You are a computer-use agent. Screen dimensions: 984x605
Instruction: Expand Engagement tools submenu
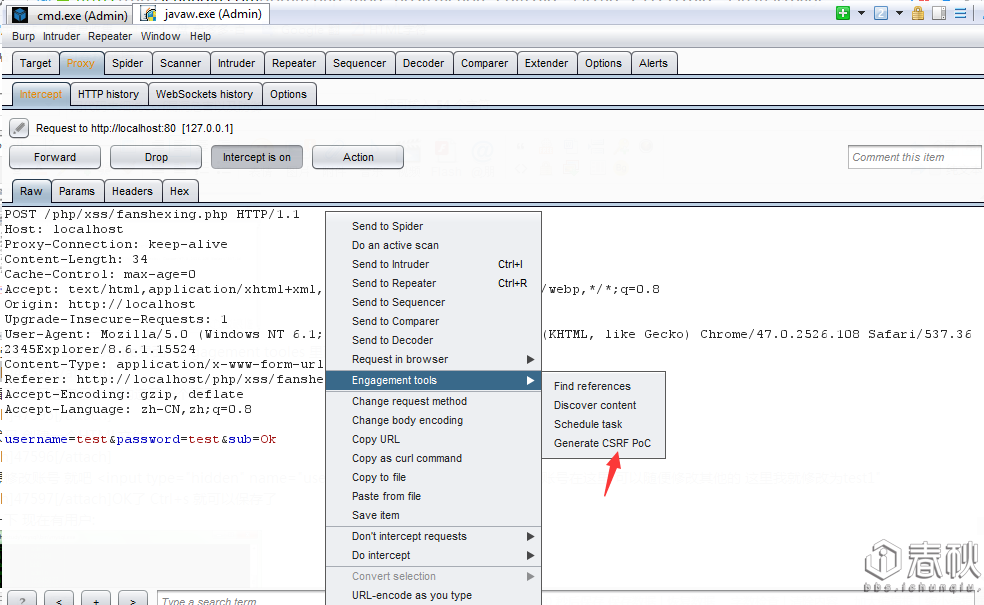(434, 380)
